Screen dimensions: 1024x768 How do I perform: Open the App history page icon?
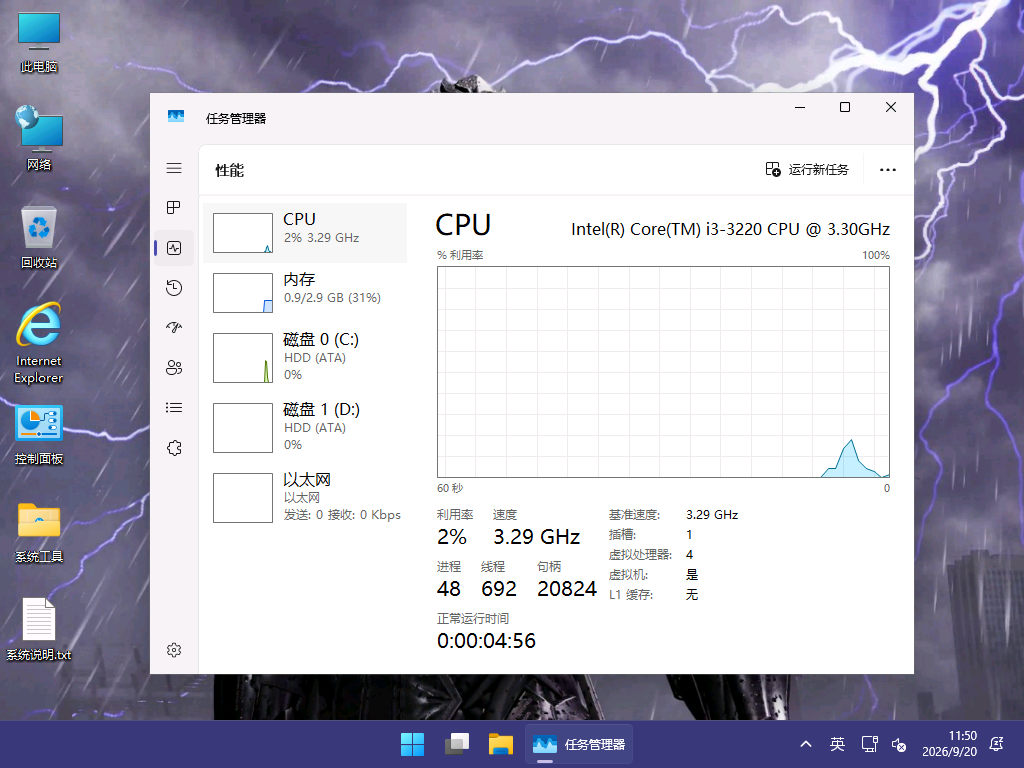tap(174, 288)
